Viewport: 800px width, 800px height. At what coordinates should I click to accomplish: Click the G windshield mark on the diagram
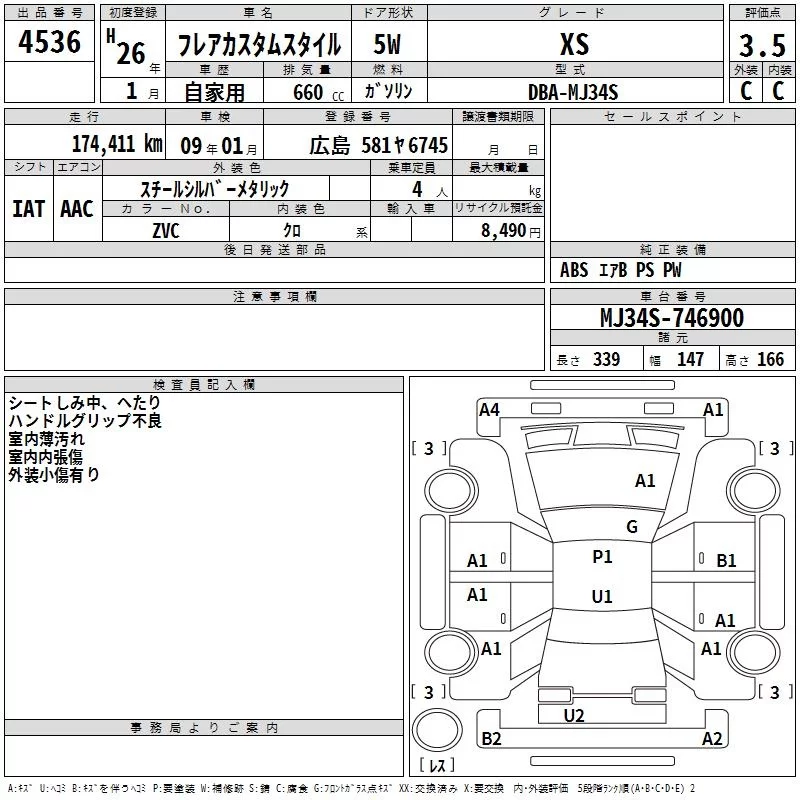click(x=631, y=527)
